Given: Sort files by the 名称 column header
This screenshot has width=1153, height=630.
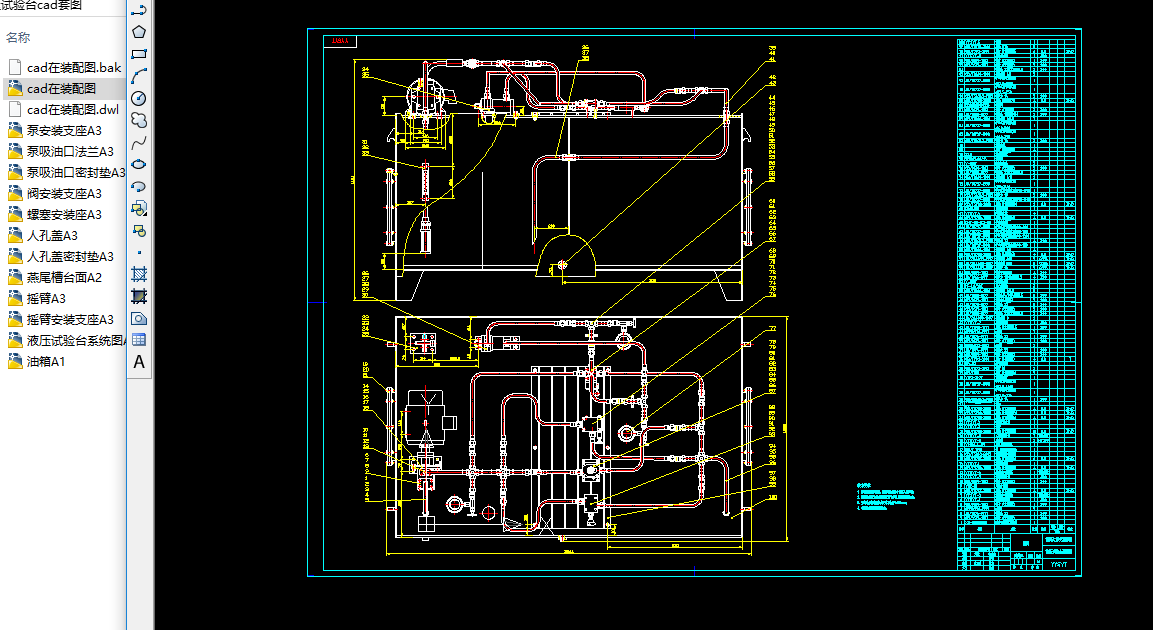Looking at the screenshot, I should [x=20, y=37].
